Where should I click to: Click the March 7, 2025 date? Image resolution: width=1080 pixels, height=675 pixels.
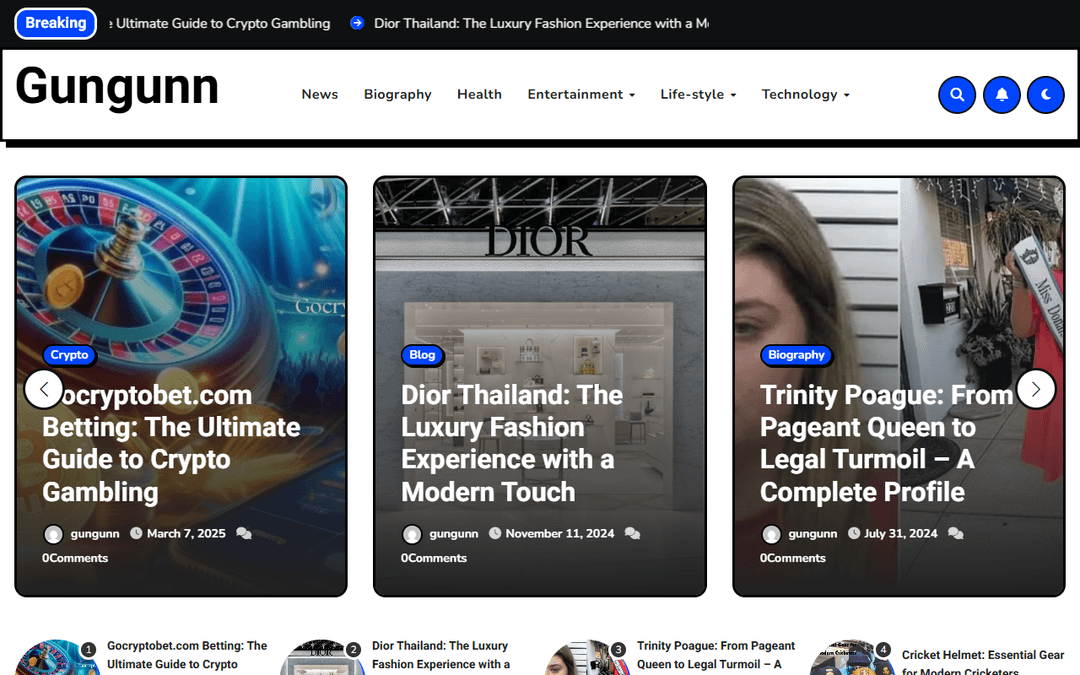pos(186,534)
